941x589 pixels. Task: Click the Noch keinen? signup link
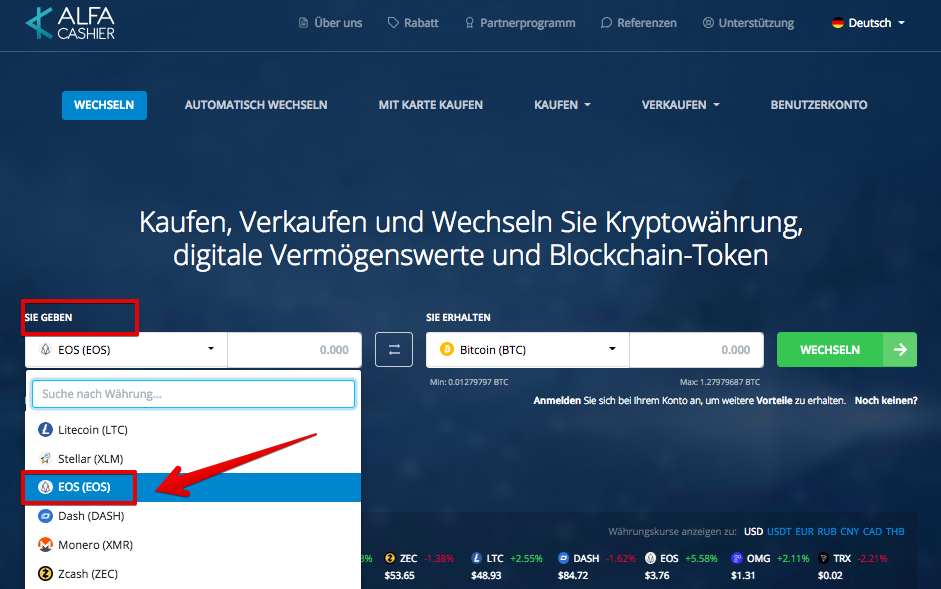[886, 400]
